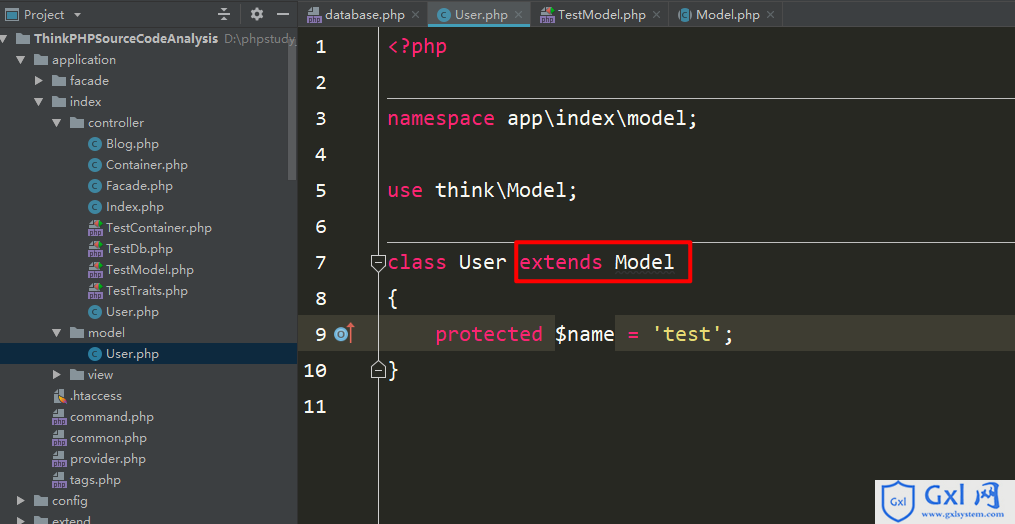Close the User.php tab
This screenshot has width=1015, height=524.
[x=519, y=15]
